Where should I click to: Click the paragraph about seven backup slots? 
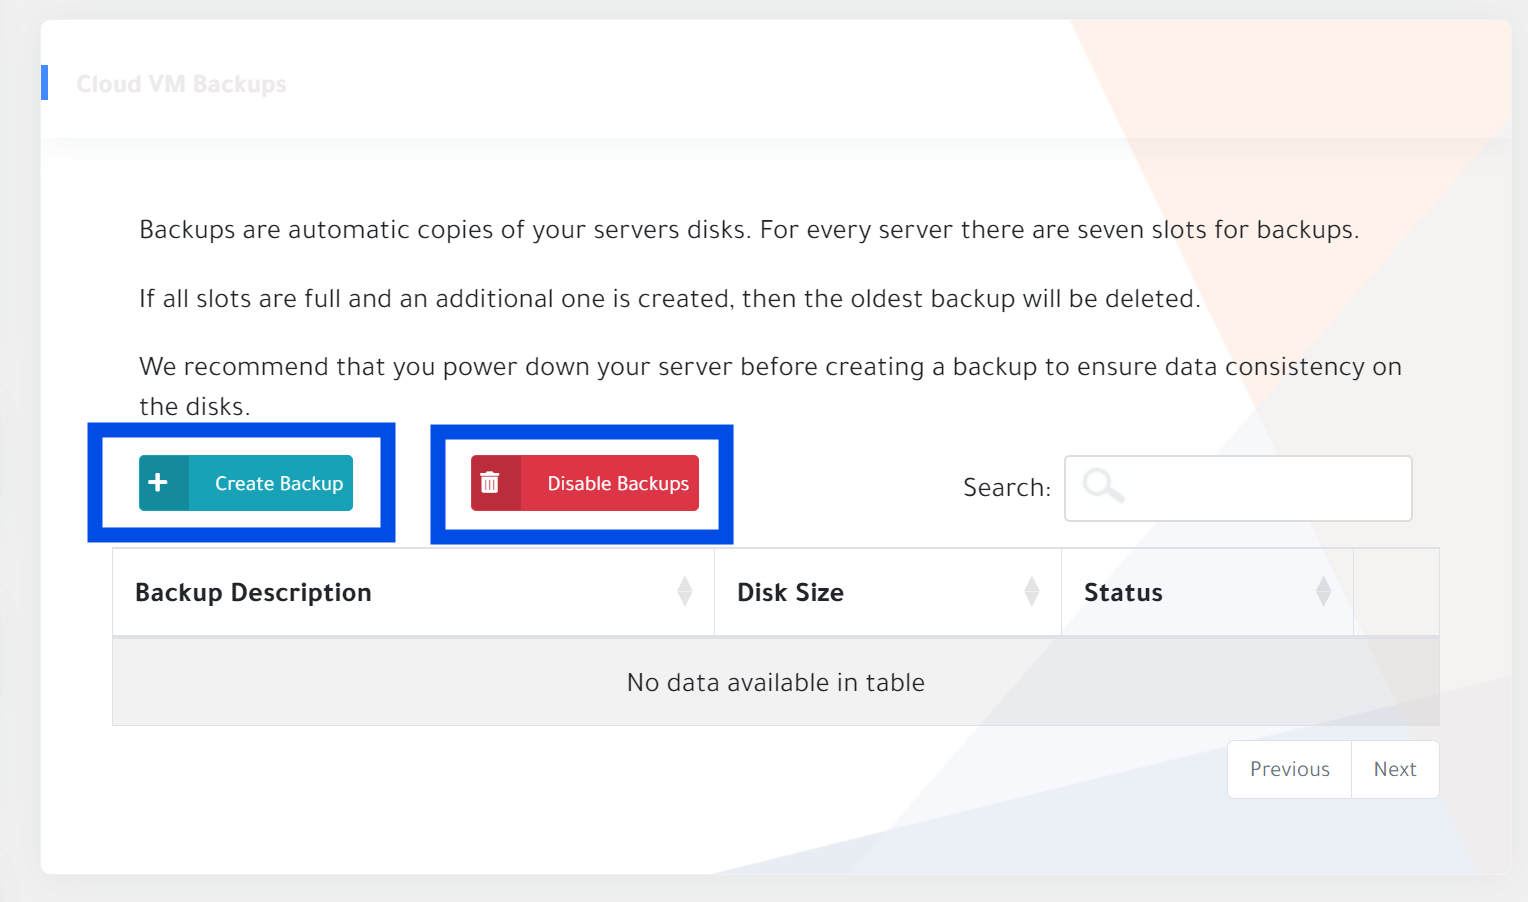pos(748,230)
